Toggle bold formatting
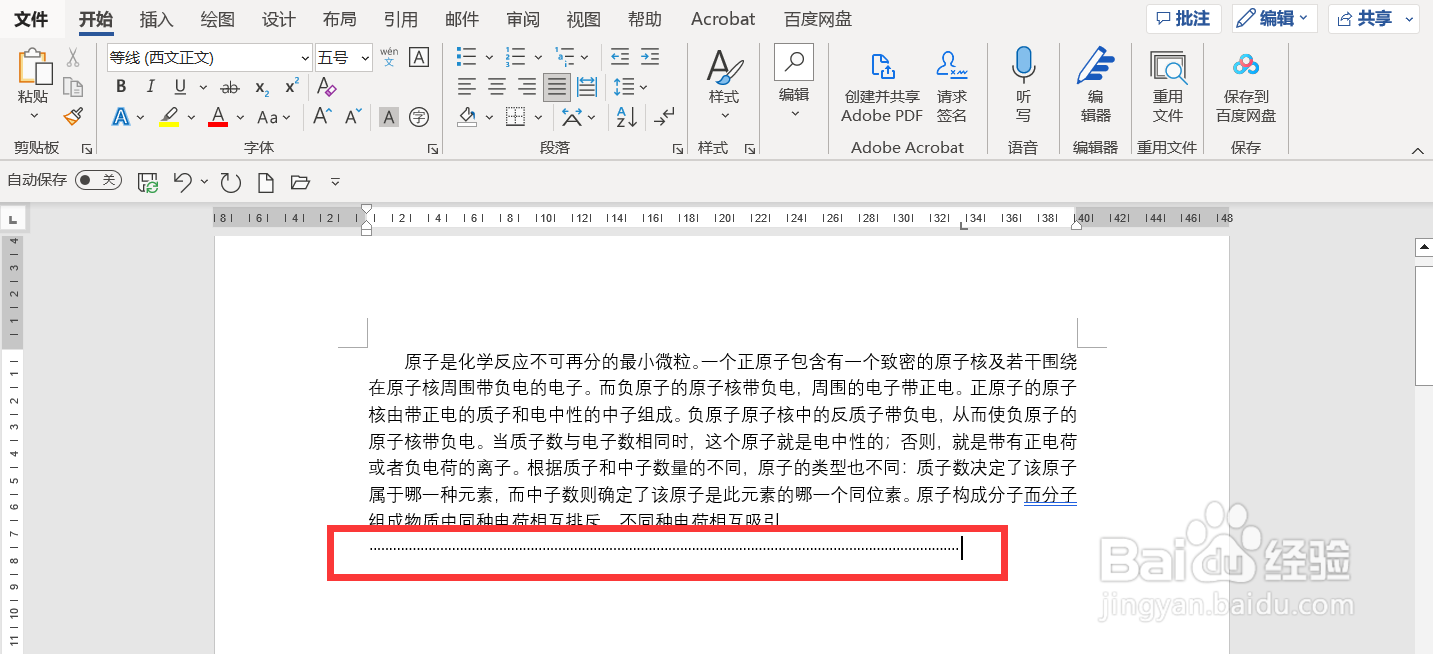Viewport: 1433px width, 654px height. (120, 87)
